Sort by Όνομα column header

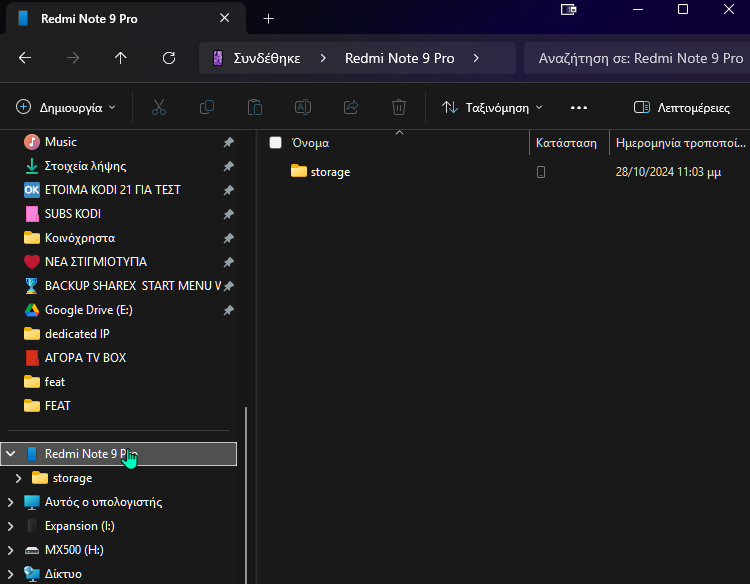point(310,143)
